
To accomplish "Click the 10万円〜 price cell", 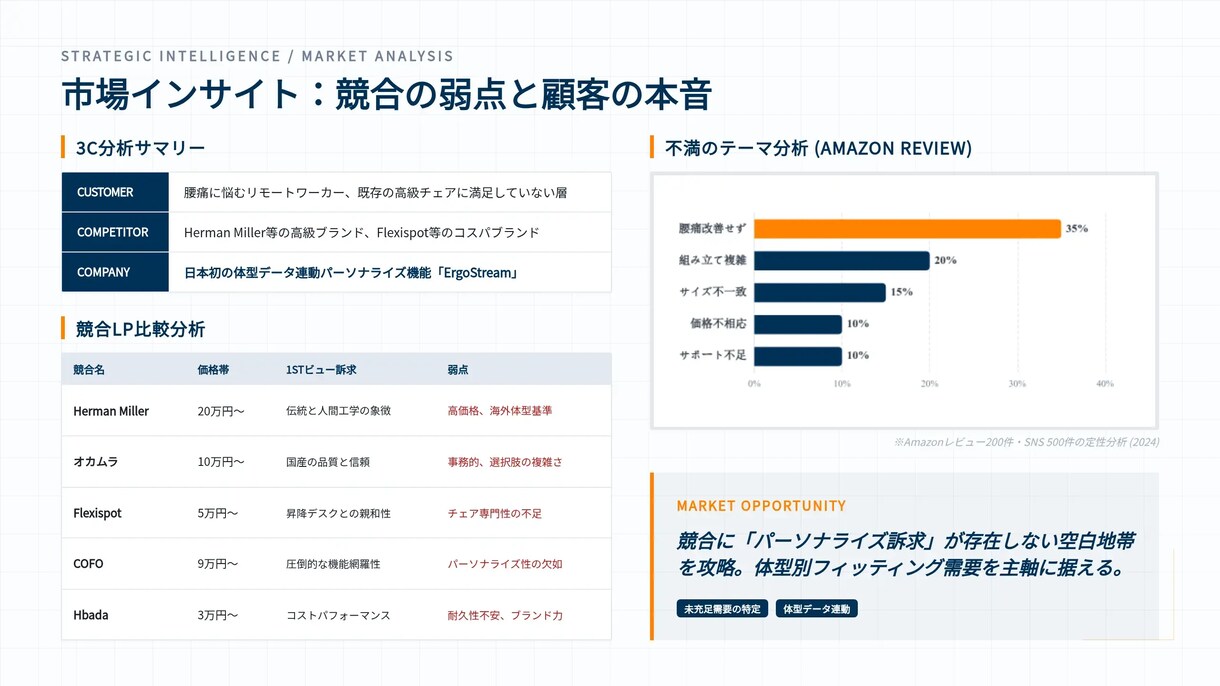I will coord(221,462).
